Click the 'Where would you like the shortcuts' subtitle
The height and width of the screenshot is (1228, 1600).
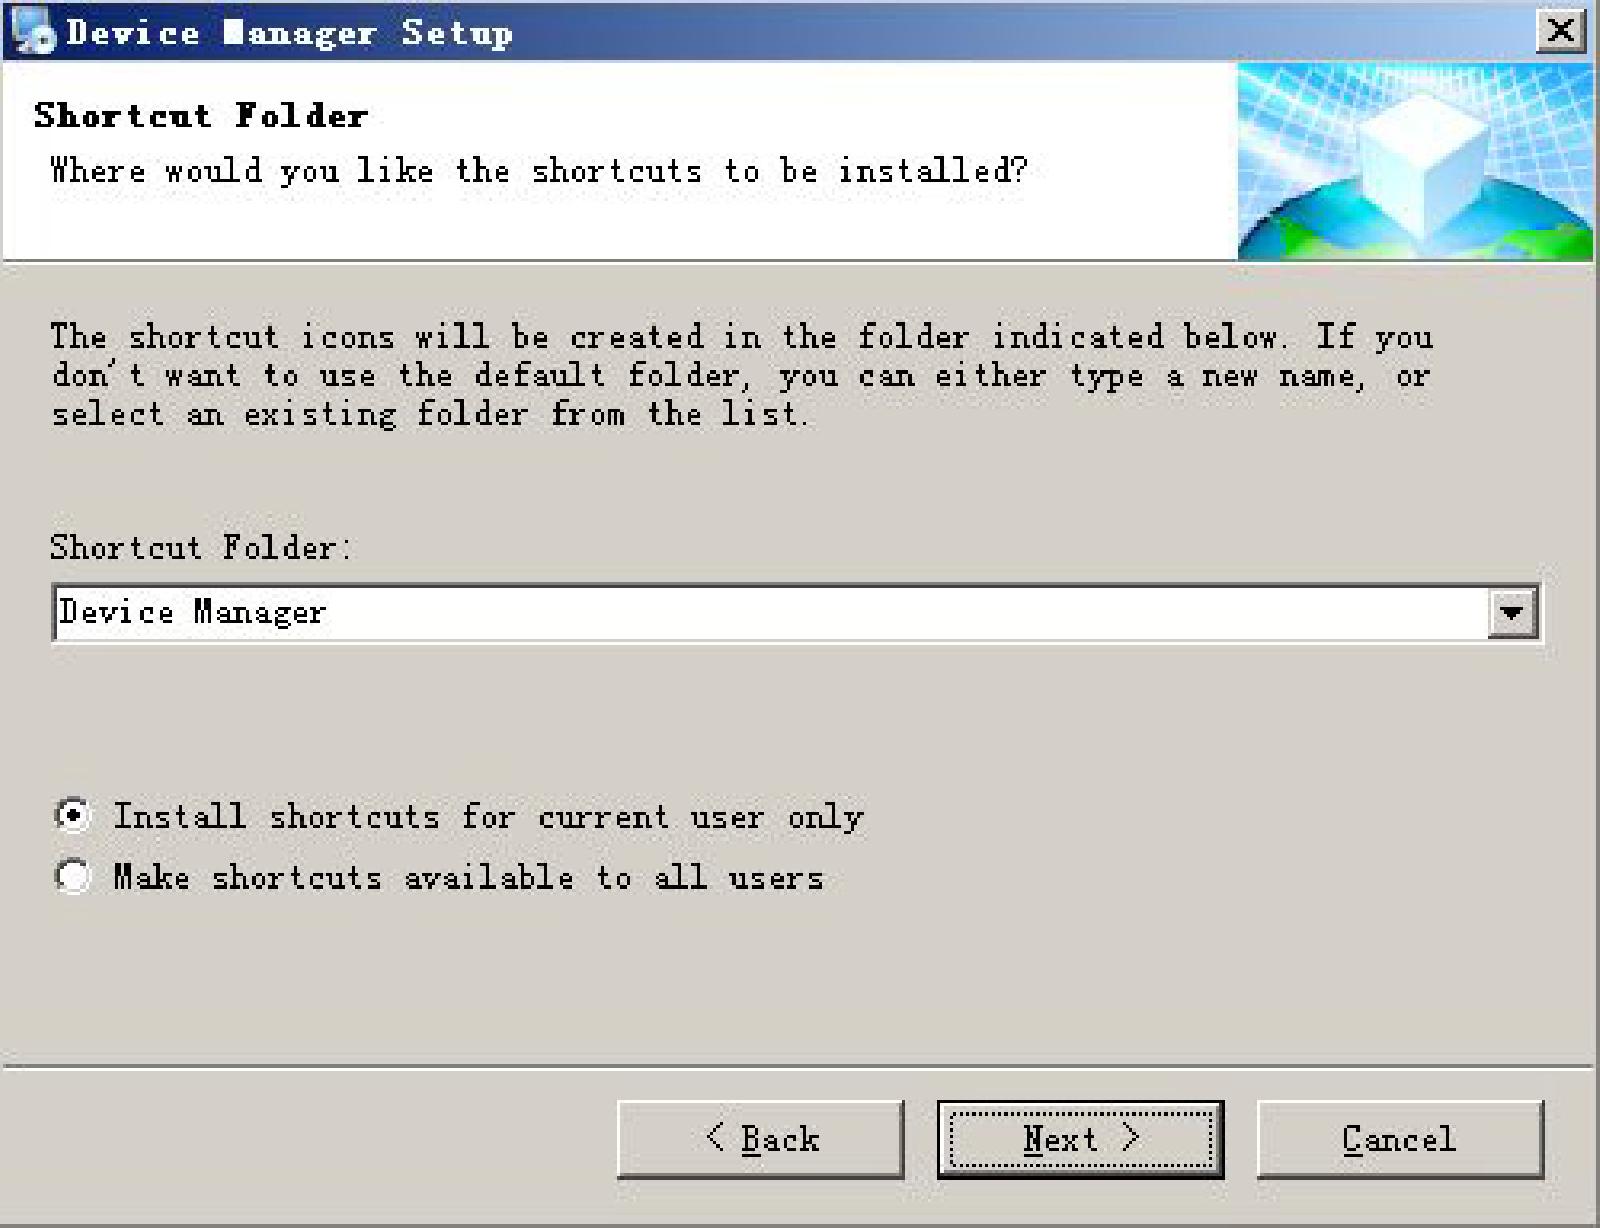point(539,171)
